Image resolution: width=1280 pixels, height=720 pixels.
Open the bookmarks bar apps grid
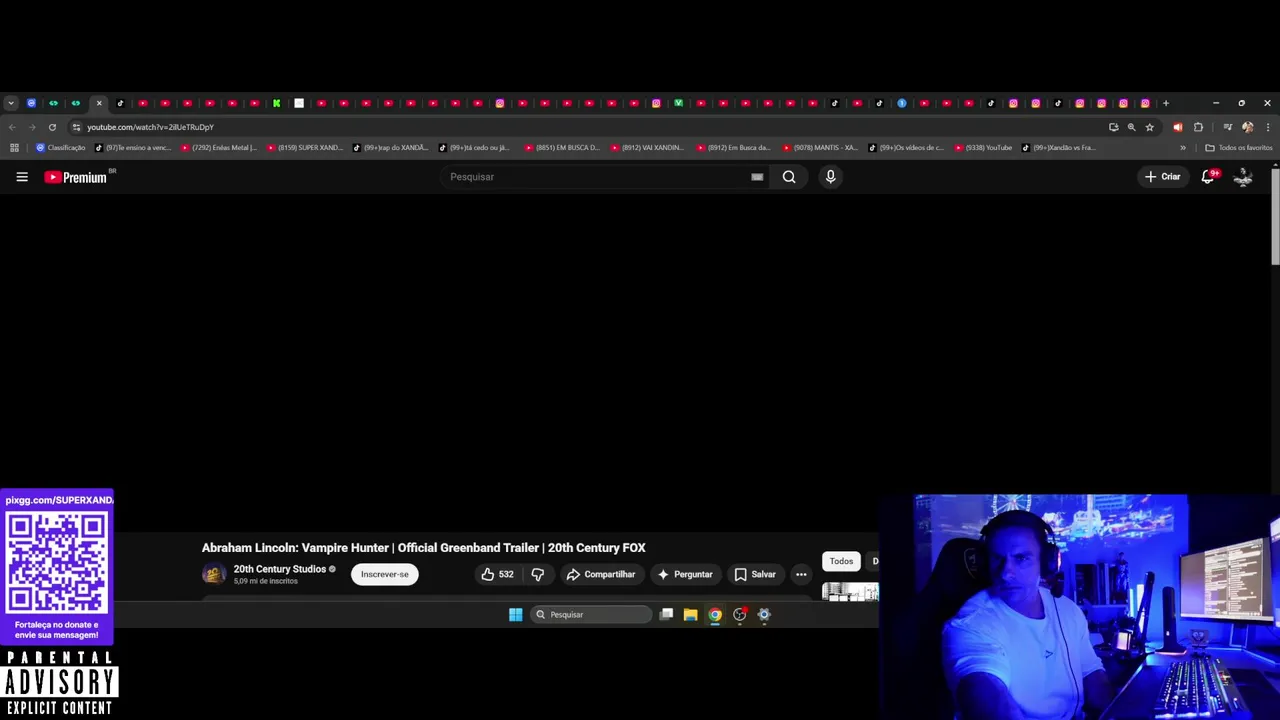(x=14, y=148)
